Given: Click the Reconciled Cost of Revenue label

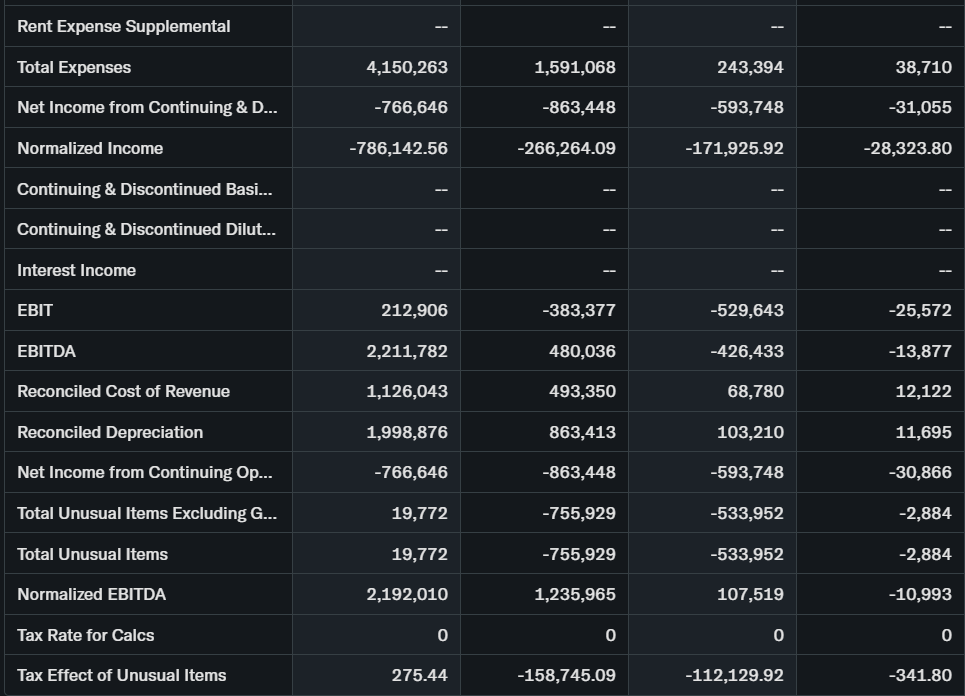Looking at the screenshot, I should tap(123, 391).
